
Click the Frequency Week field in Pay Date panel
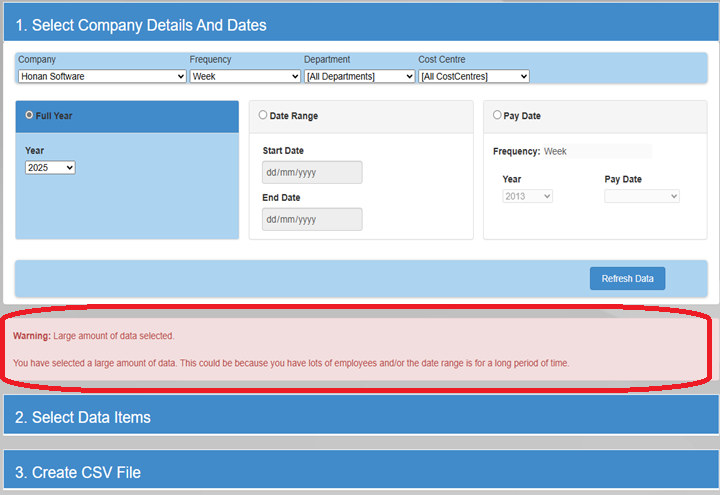tap(596, 151)
